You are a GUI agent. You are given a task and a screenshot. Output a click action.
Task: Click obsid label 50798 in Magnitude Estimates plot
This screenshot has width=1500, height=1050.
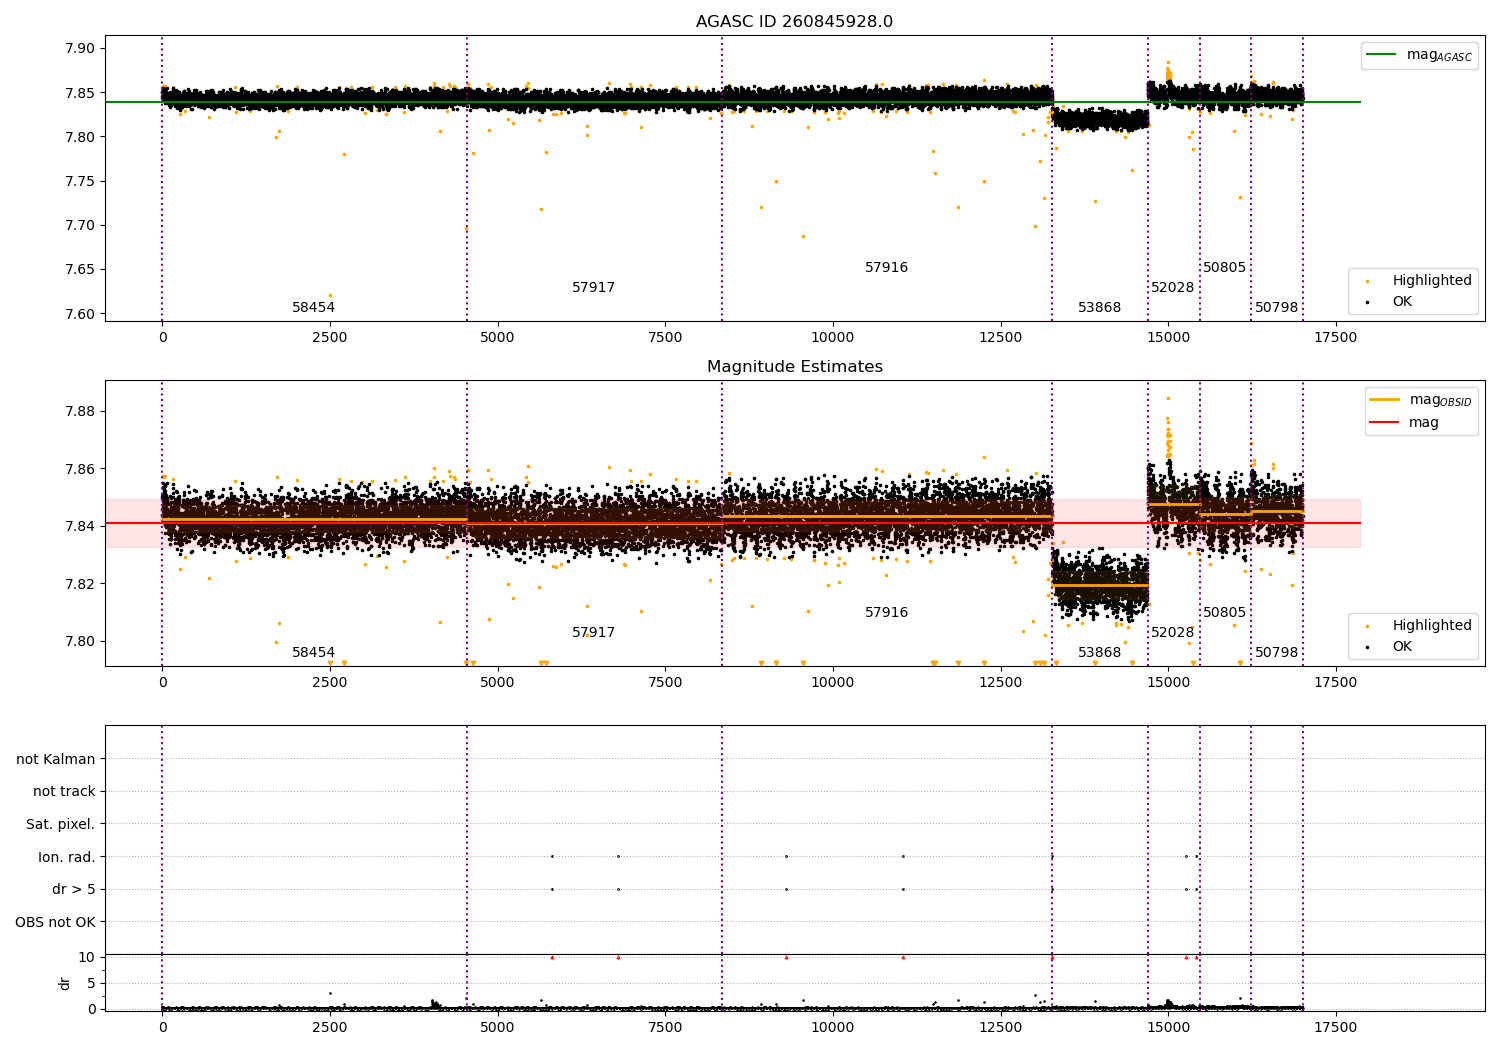1276,652
